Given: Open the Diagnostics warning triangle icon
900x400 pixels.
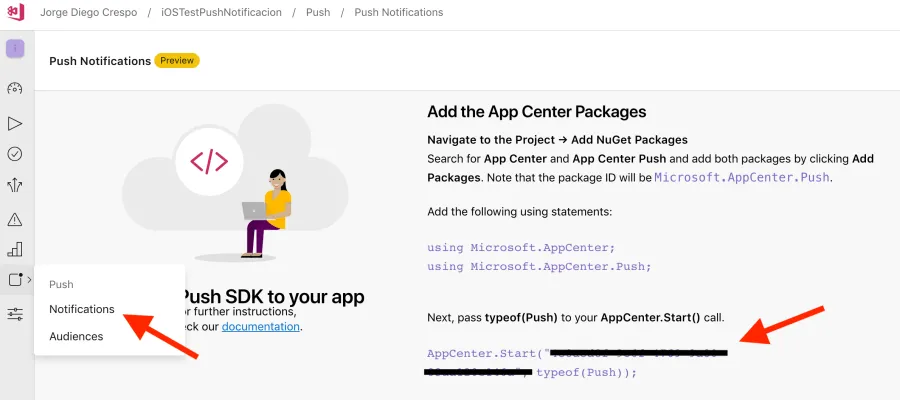Looking at the screenshot, I should [15, 219].
